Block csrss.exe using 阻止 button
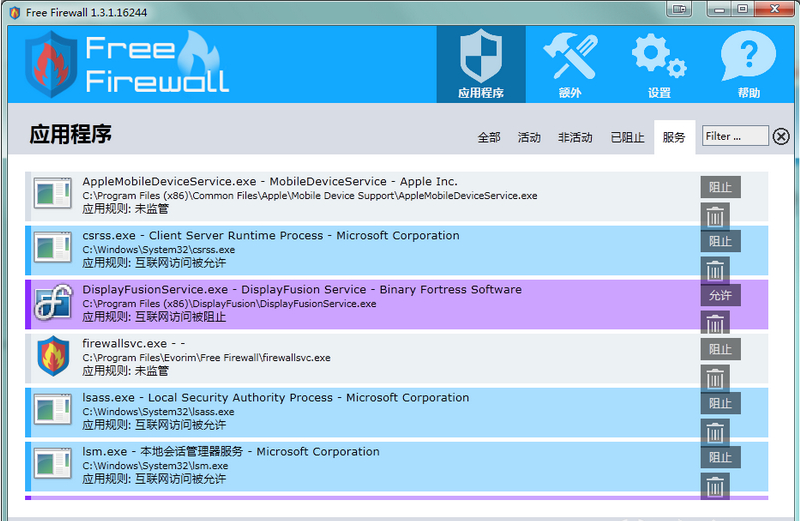This screenshot has width=800, height=521. (x=720, y=241)
